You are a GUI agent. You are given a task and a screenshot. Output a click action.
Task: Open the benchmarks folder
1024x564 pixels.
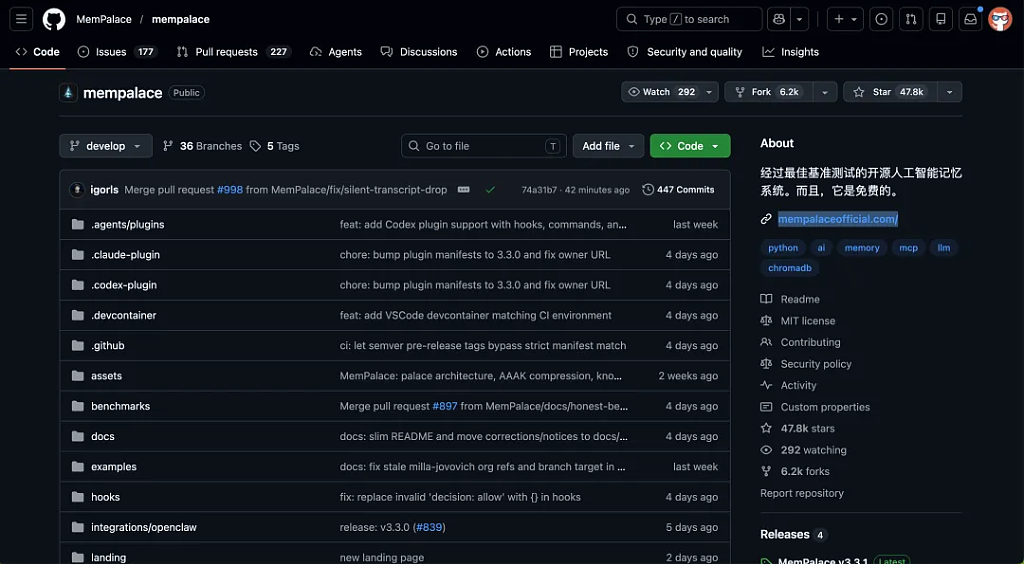[x=121, y=406]
